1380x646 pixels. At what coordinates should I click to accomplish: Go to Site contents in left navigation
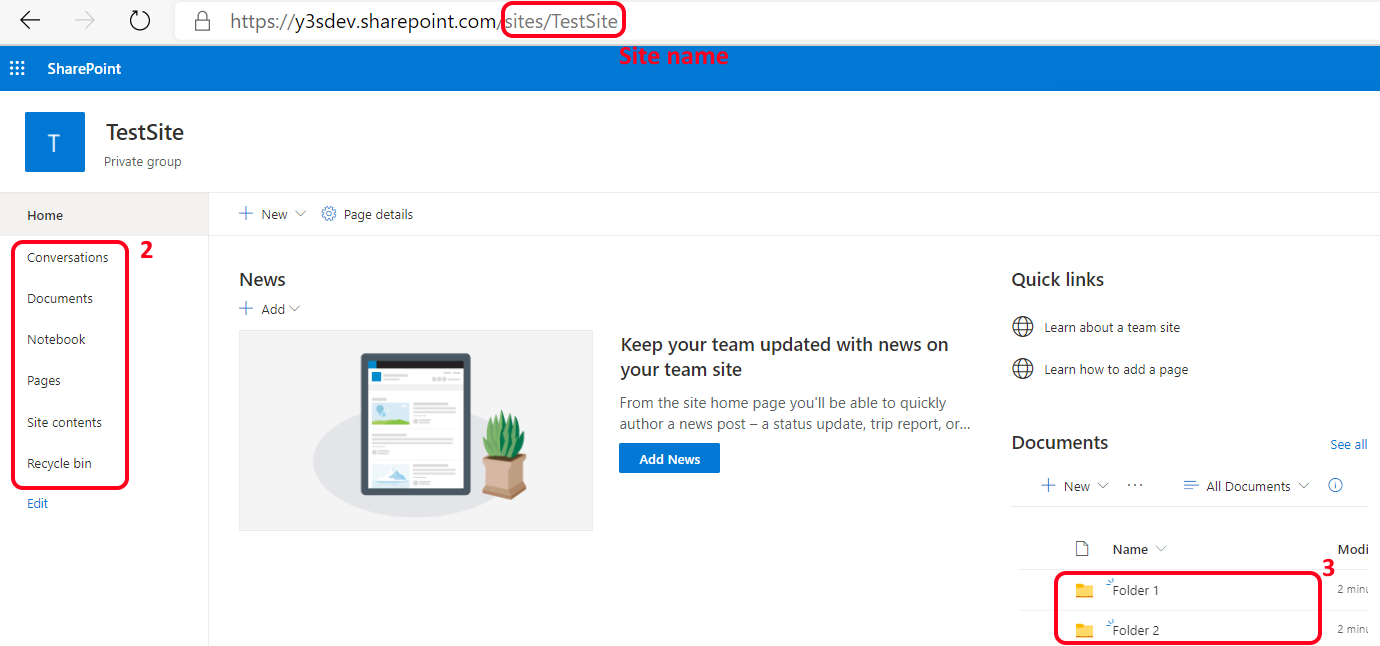point(64,422)
